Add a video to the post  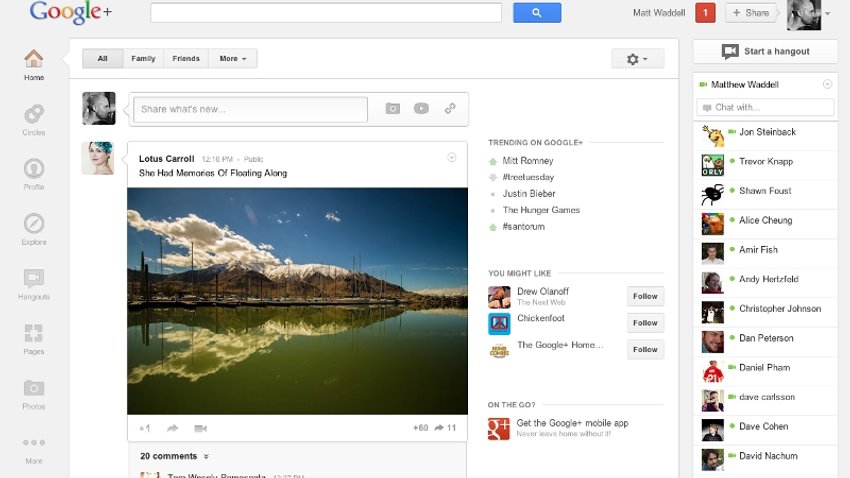tap(421, 108)
